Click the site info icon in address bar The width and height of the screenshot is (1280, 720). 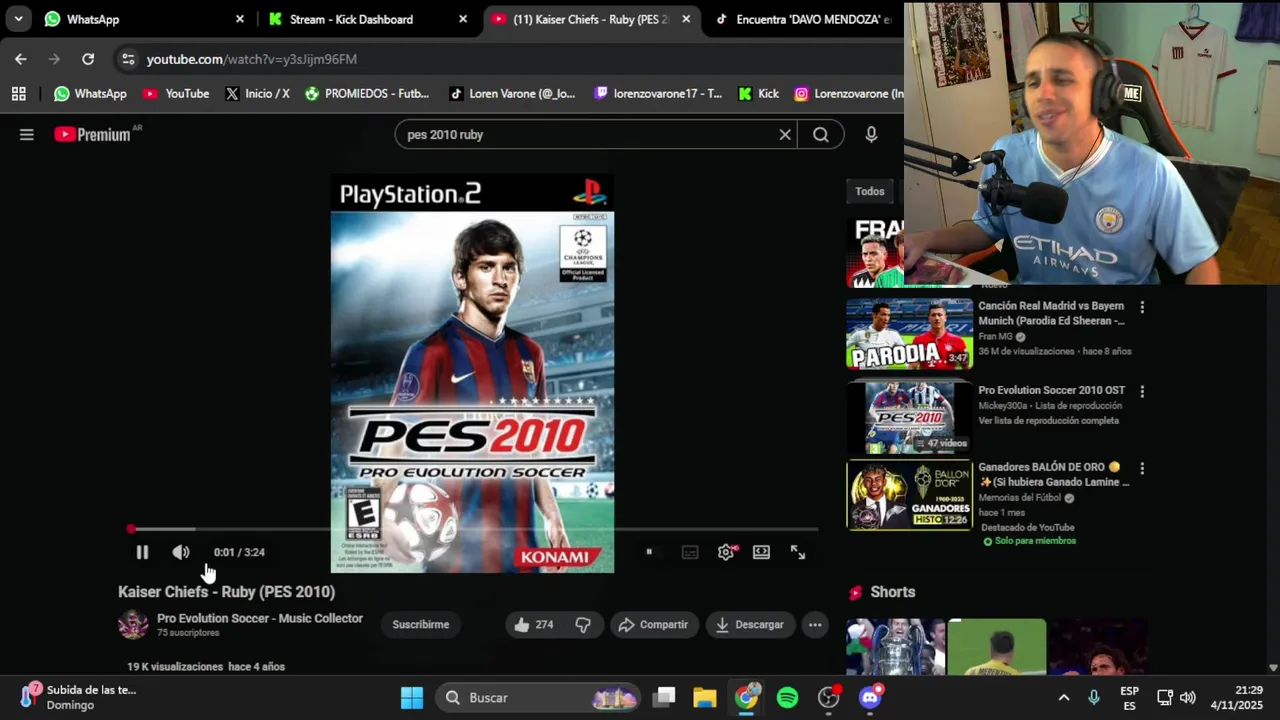[x=128, y=59]
